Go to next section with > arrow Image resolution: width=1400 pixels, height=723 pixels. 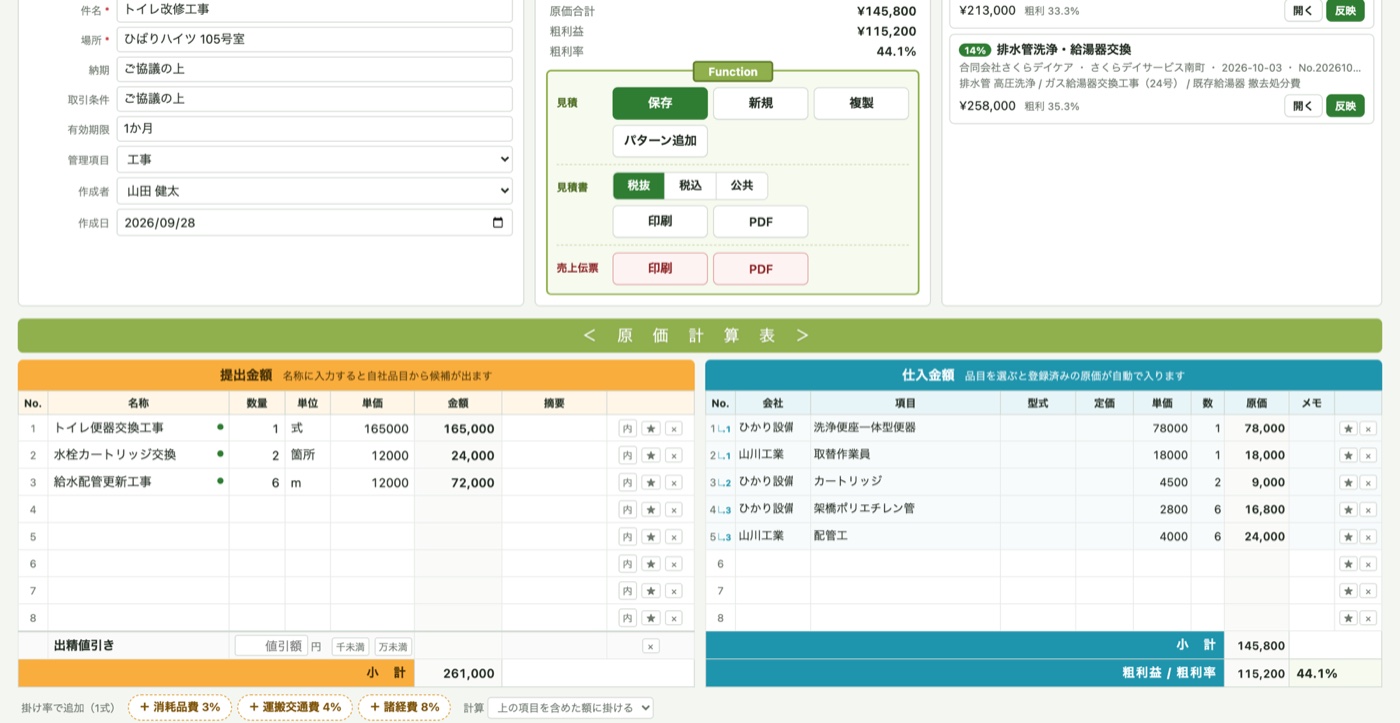pyautogui.click(x=802, y=336)
